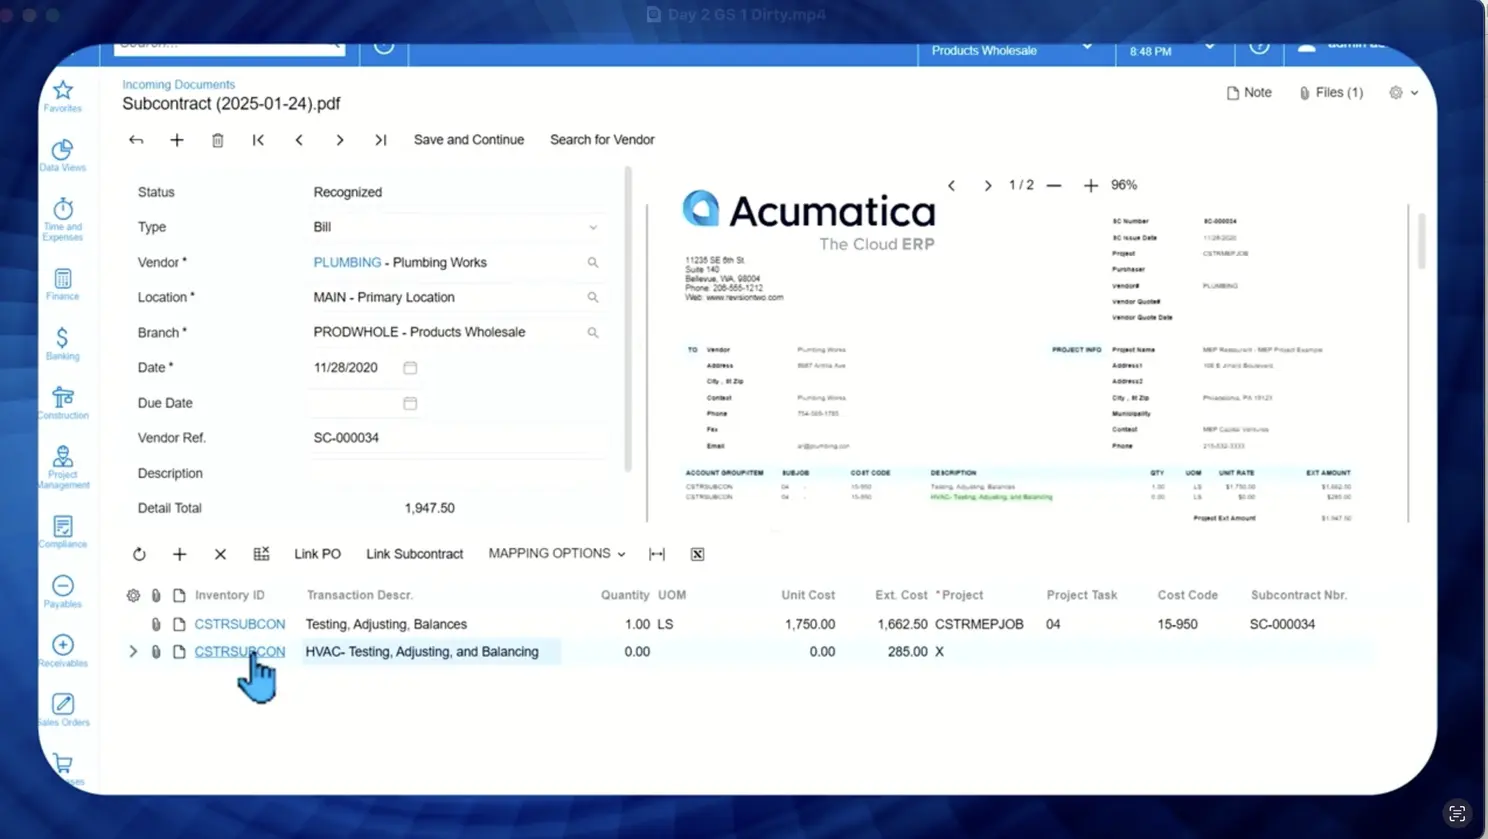Image resolution: width=1488 pixels, height=839 pixels.
Task: Open the PLUMBING vendor link
Action: 347,262
